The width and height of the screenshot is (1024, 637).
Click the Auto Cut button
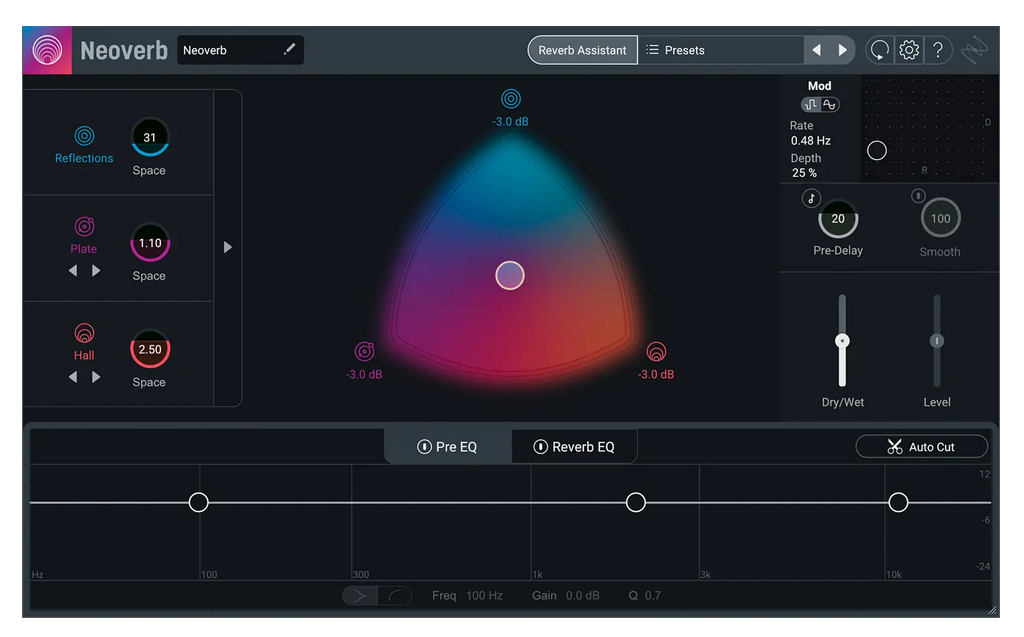pyautogui.click(x=921, y=447)
